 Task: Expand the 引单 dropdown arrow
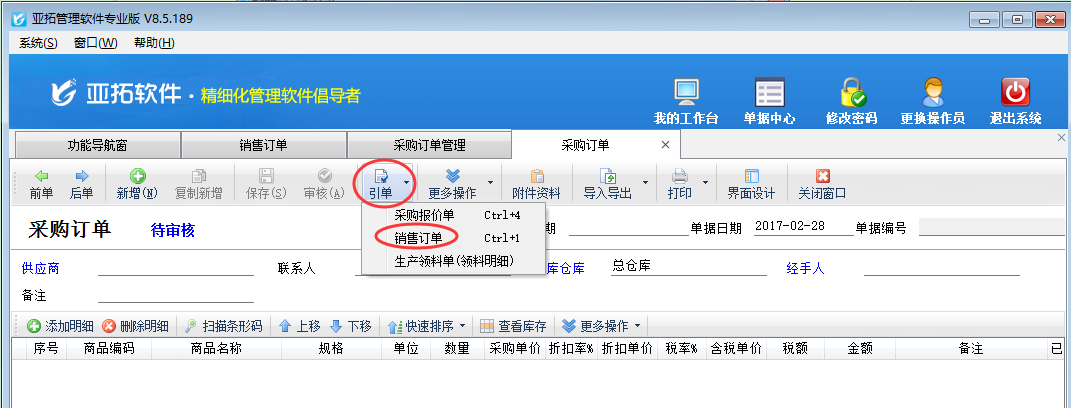coord(407,183)
